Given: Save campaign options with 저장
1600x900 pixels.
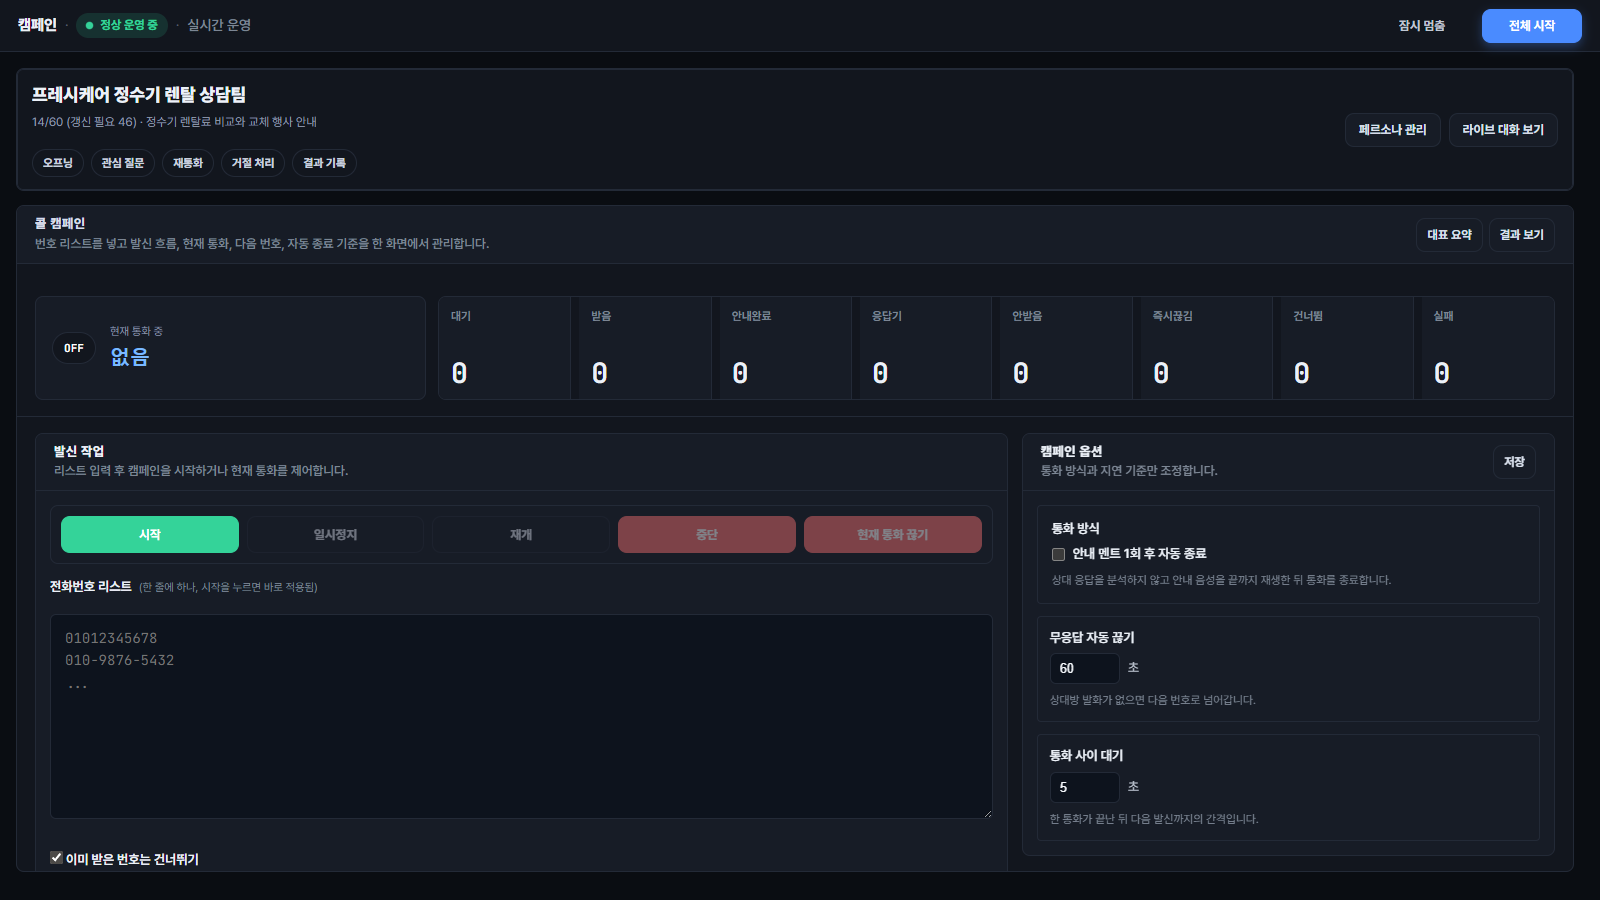Looking at the screenshot, I should point(1514,462).
